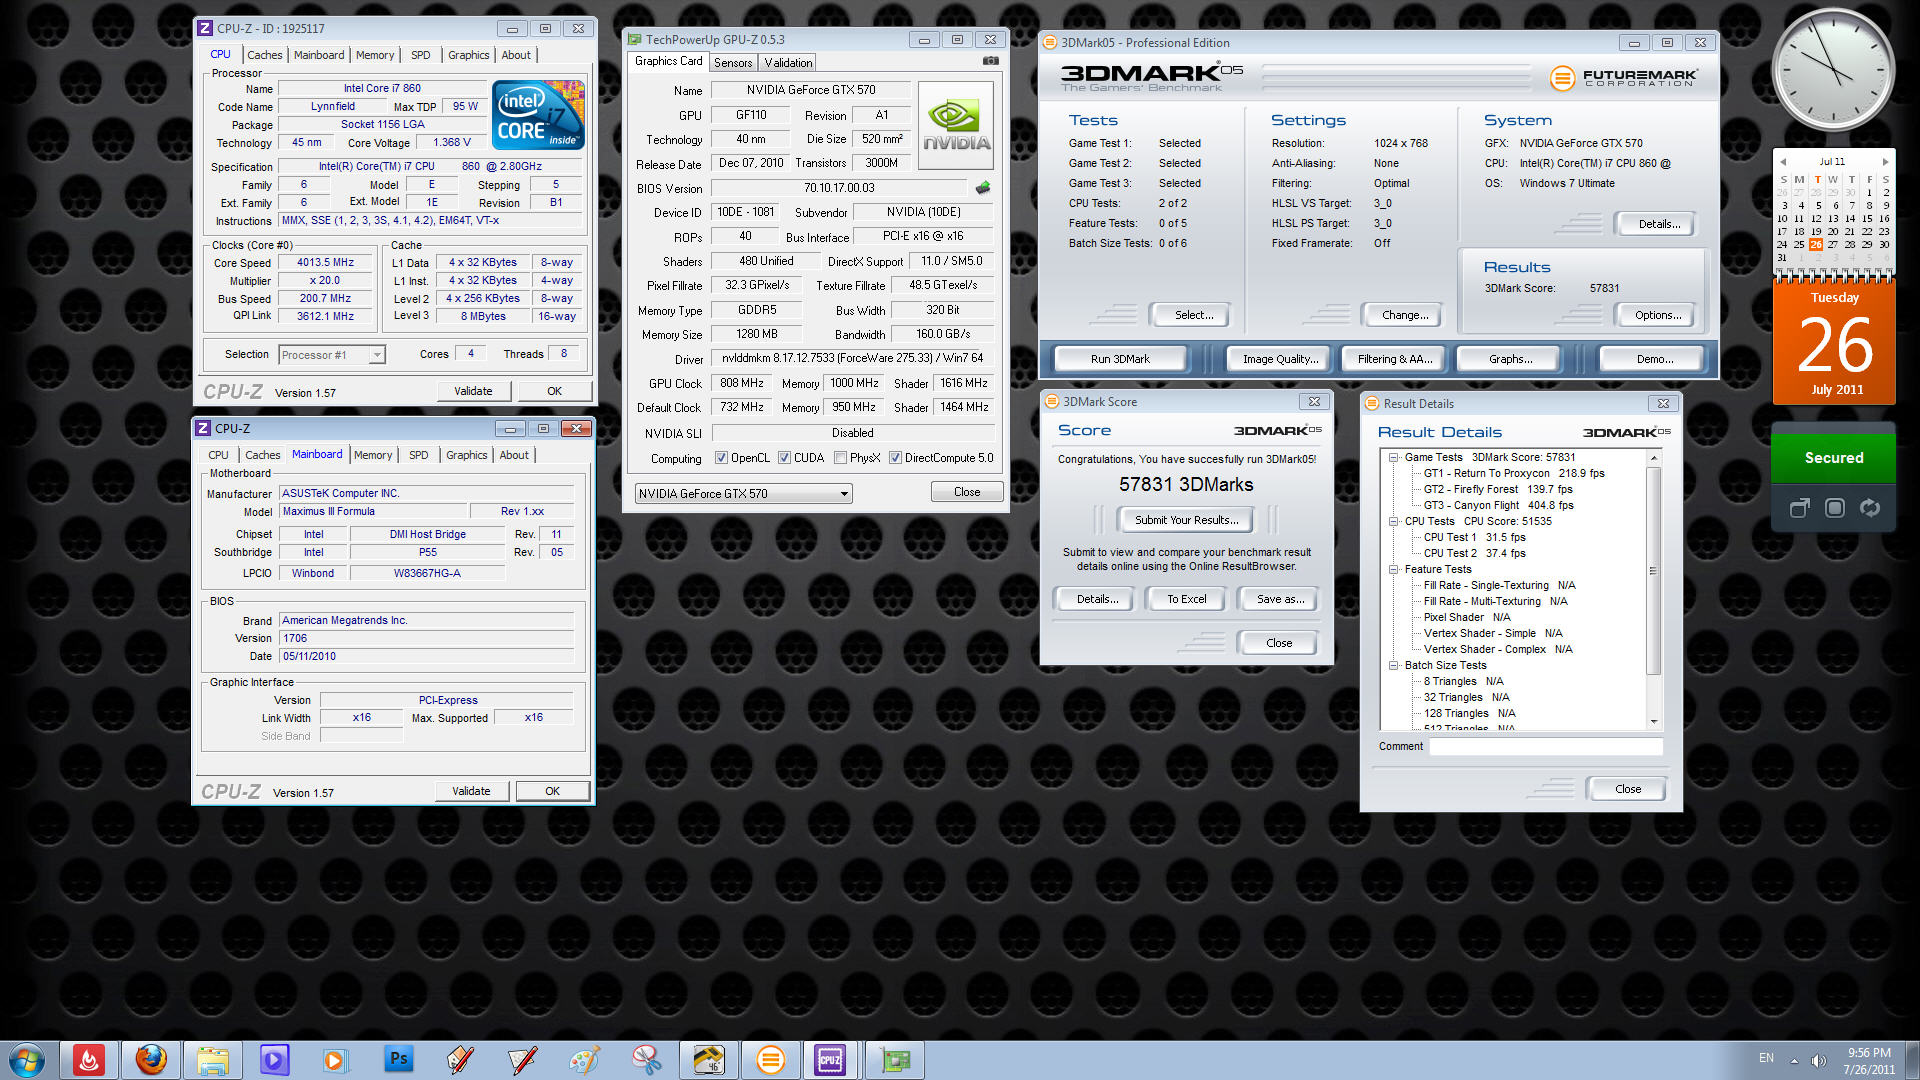Open the NVIDIA GeForce GTX 570 dropdown
Viewport: 1920px width, 1080px height.
[843, 494]
